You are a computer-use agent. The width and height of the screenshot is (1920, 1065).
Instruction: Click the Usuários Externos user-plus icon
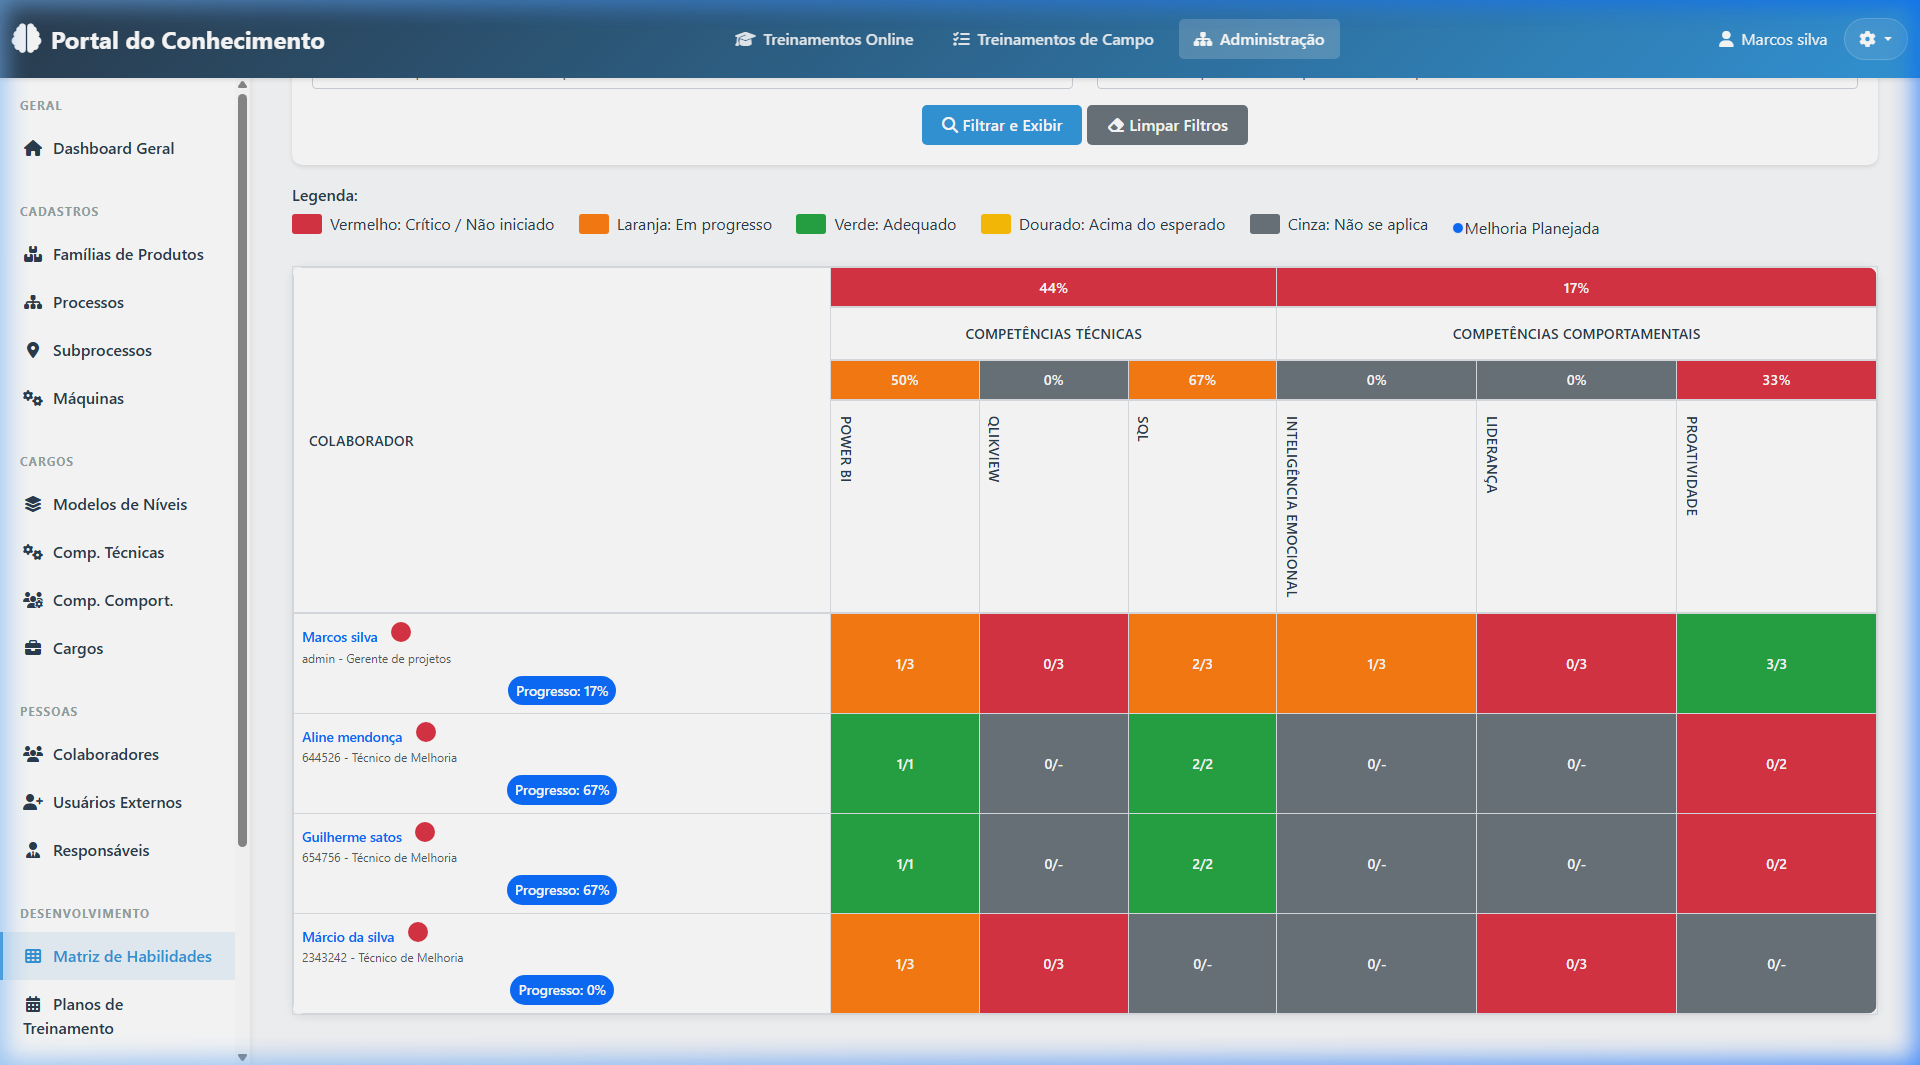33,802
